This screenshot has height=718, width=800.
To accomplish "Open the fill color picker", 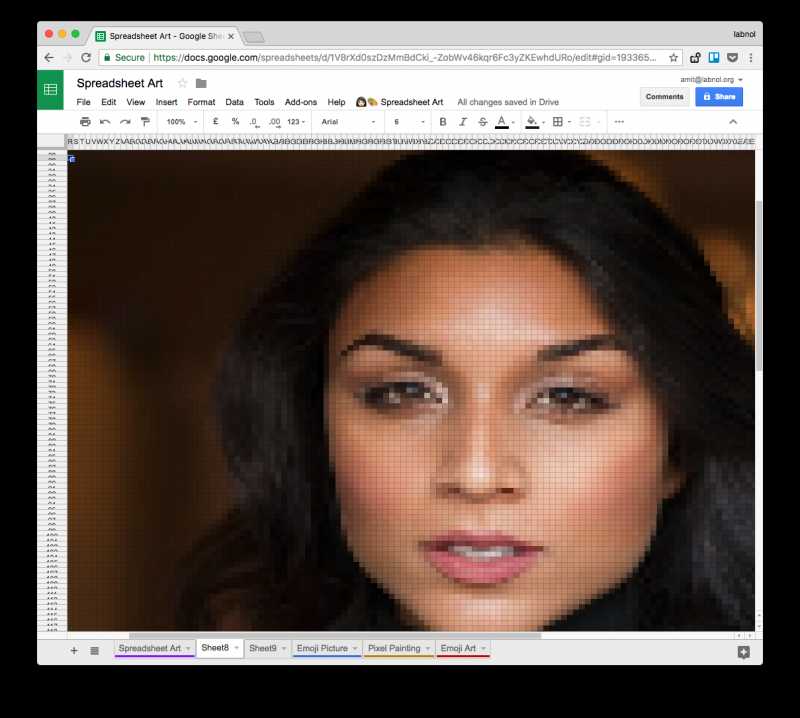I will coord(531,121).
